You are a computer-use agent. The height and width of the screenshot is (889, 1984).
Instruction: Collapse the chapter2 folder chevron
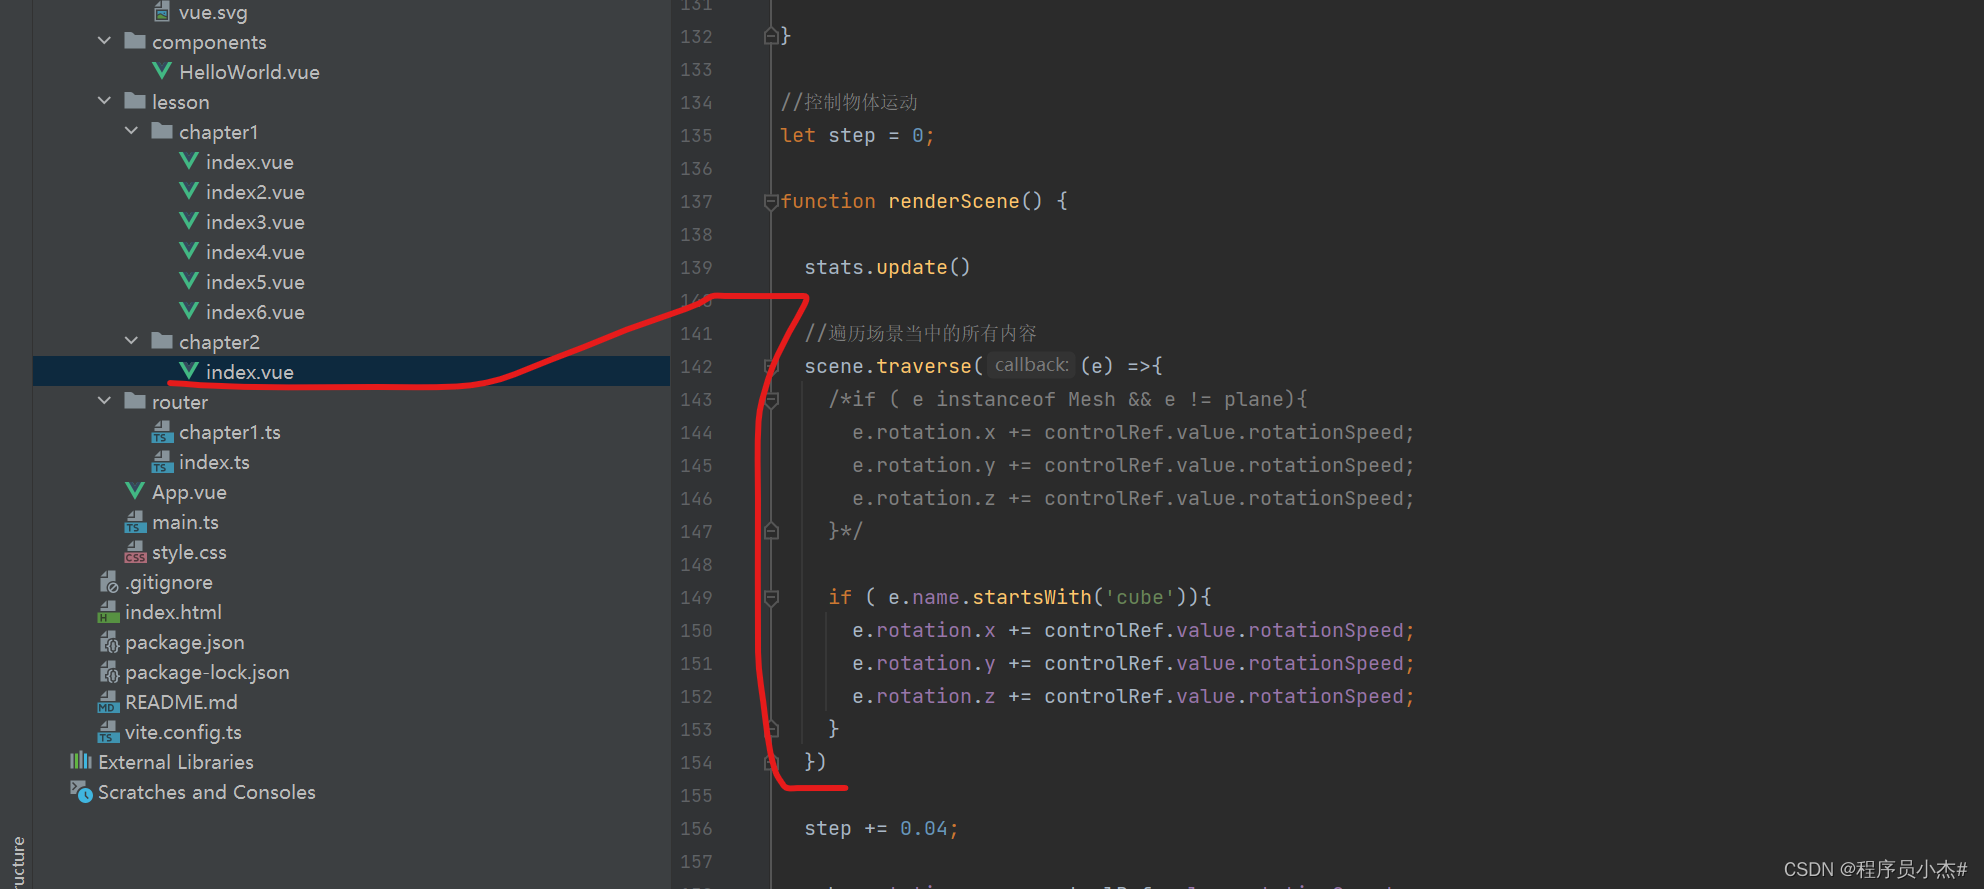132,341
